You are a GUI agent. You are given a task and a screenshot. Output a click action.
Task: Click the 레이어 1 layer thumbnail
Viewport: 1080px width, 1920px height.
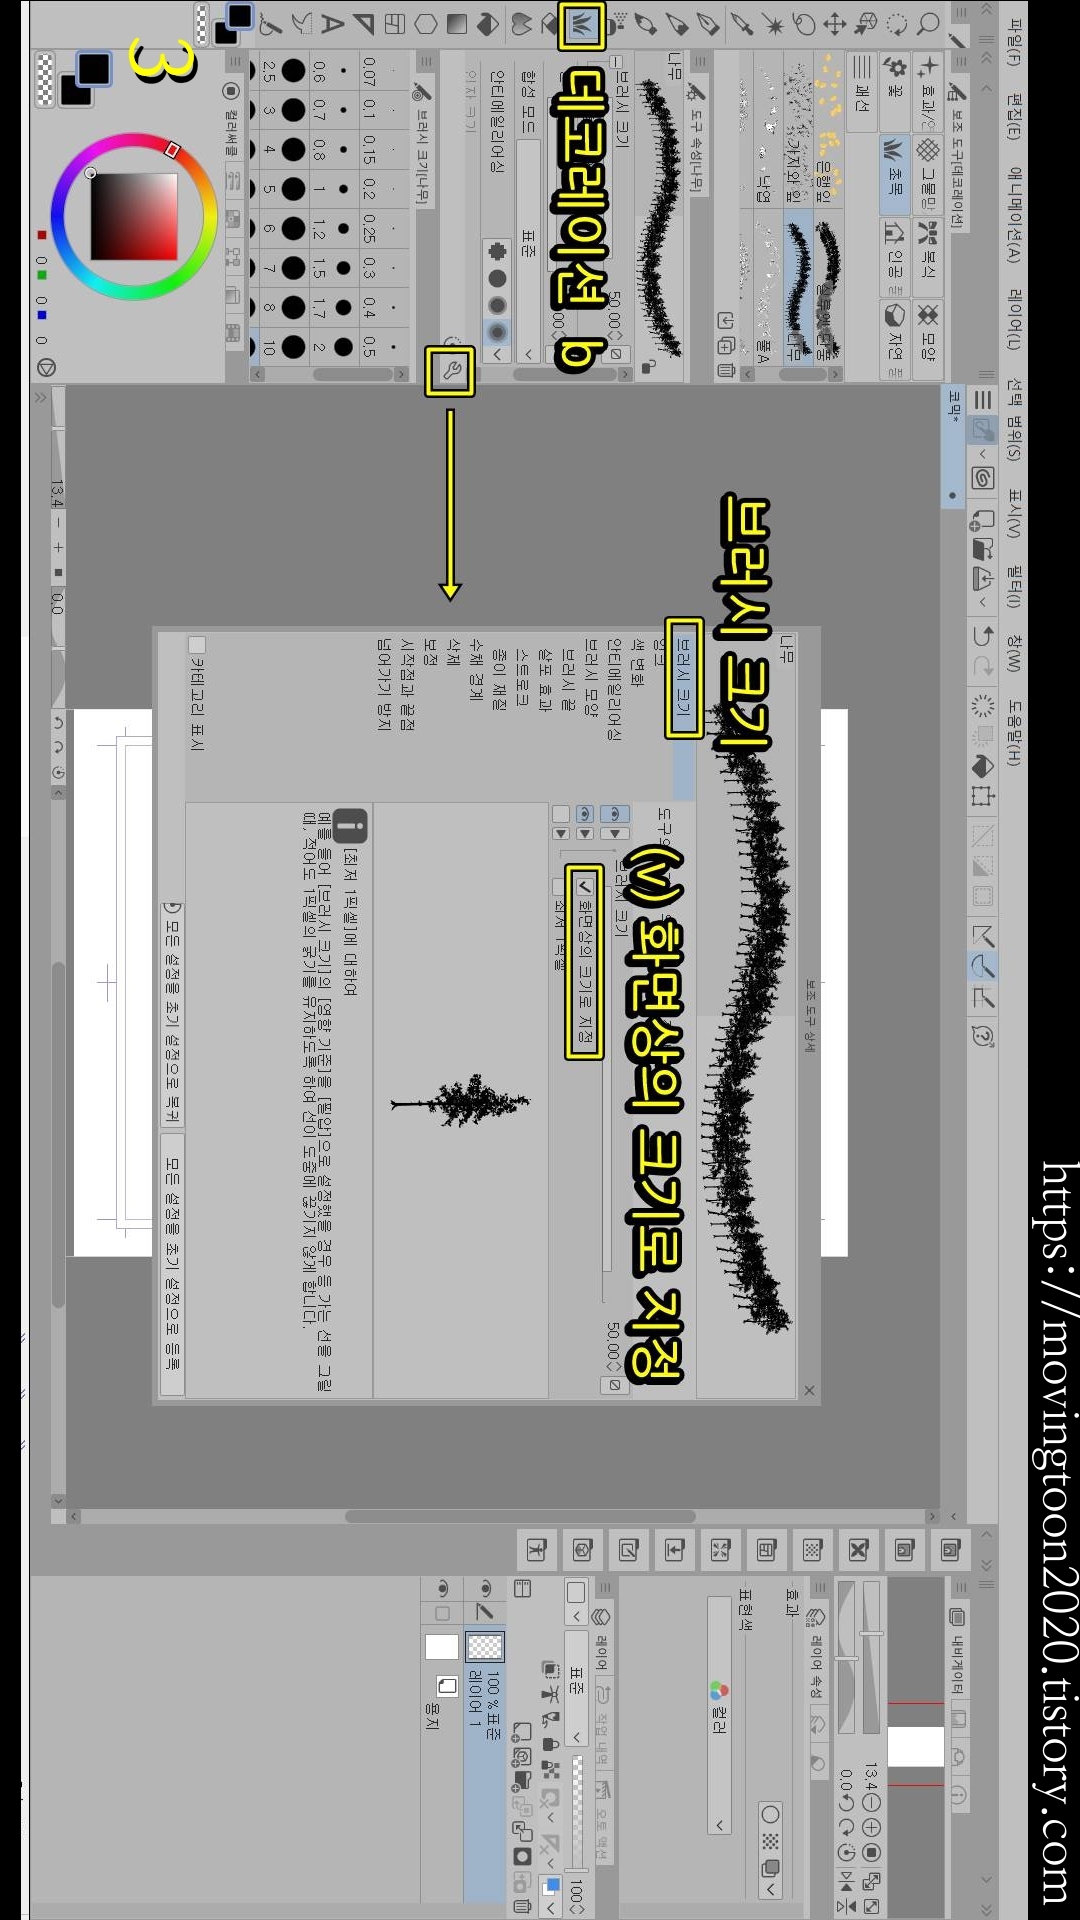[486, 1647]
